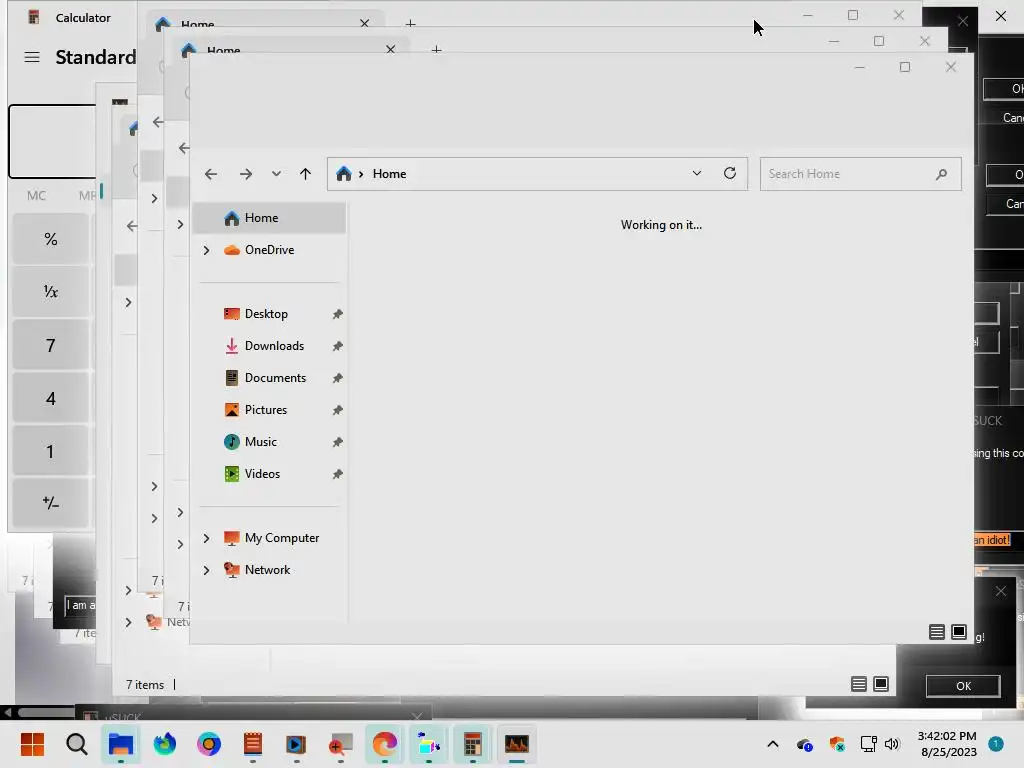1024x768 pixels.
Task: Open OneDrive in navigation pane
Action: click(x=269, y=249)
